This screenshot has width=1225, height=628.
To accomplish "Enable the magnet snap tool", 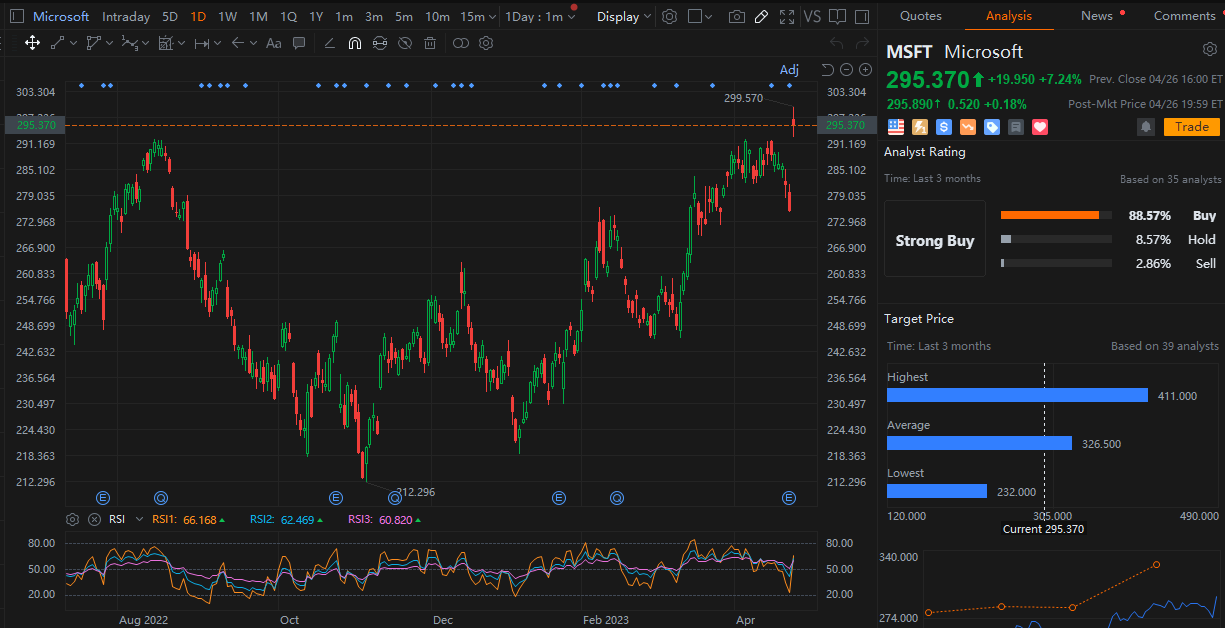I will pyautogui.click(x=355, y=43).
